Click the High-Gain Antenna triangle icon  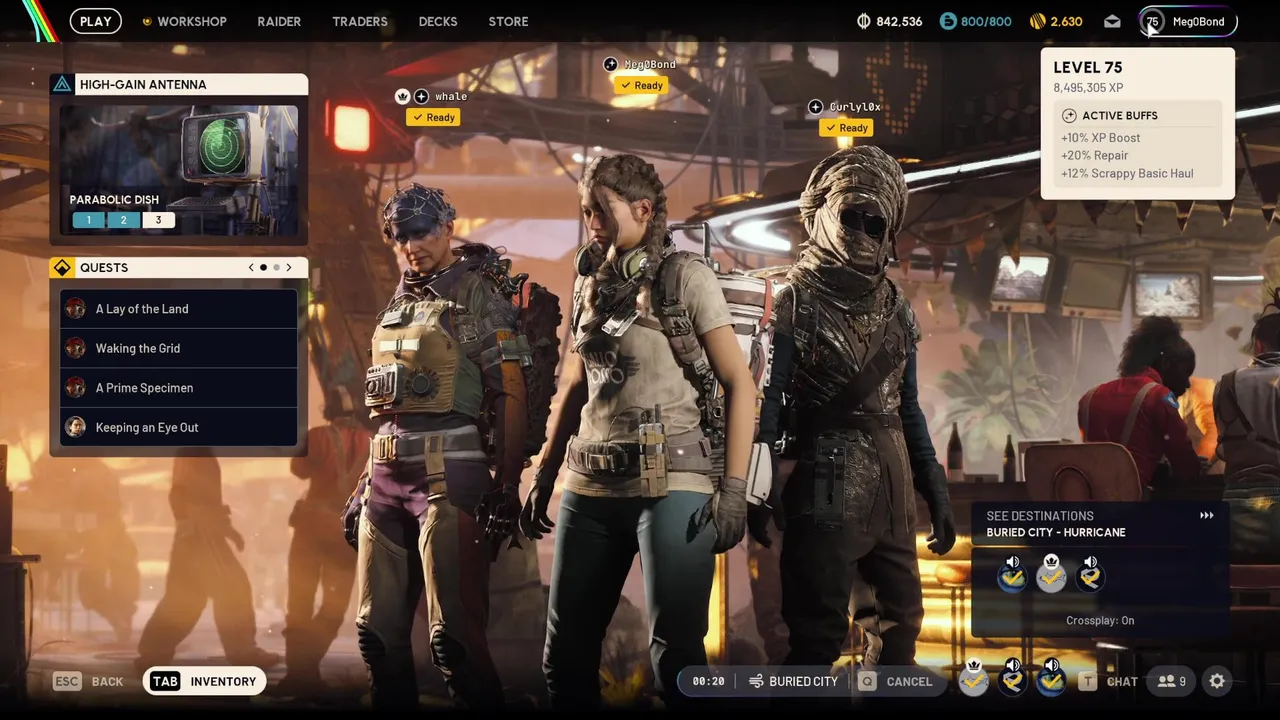coord(62,85)
